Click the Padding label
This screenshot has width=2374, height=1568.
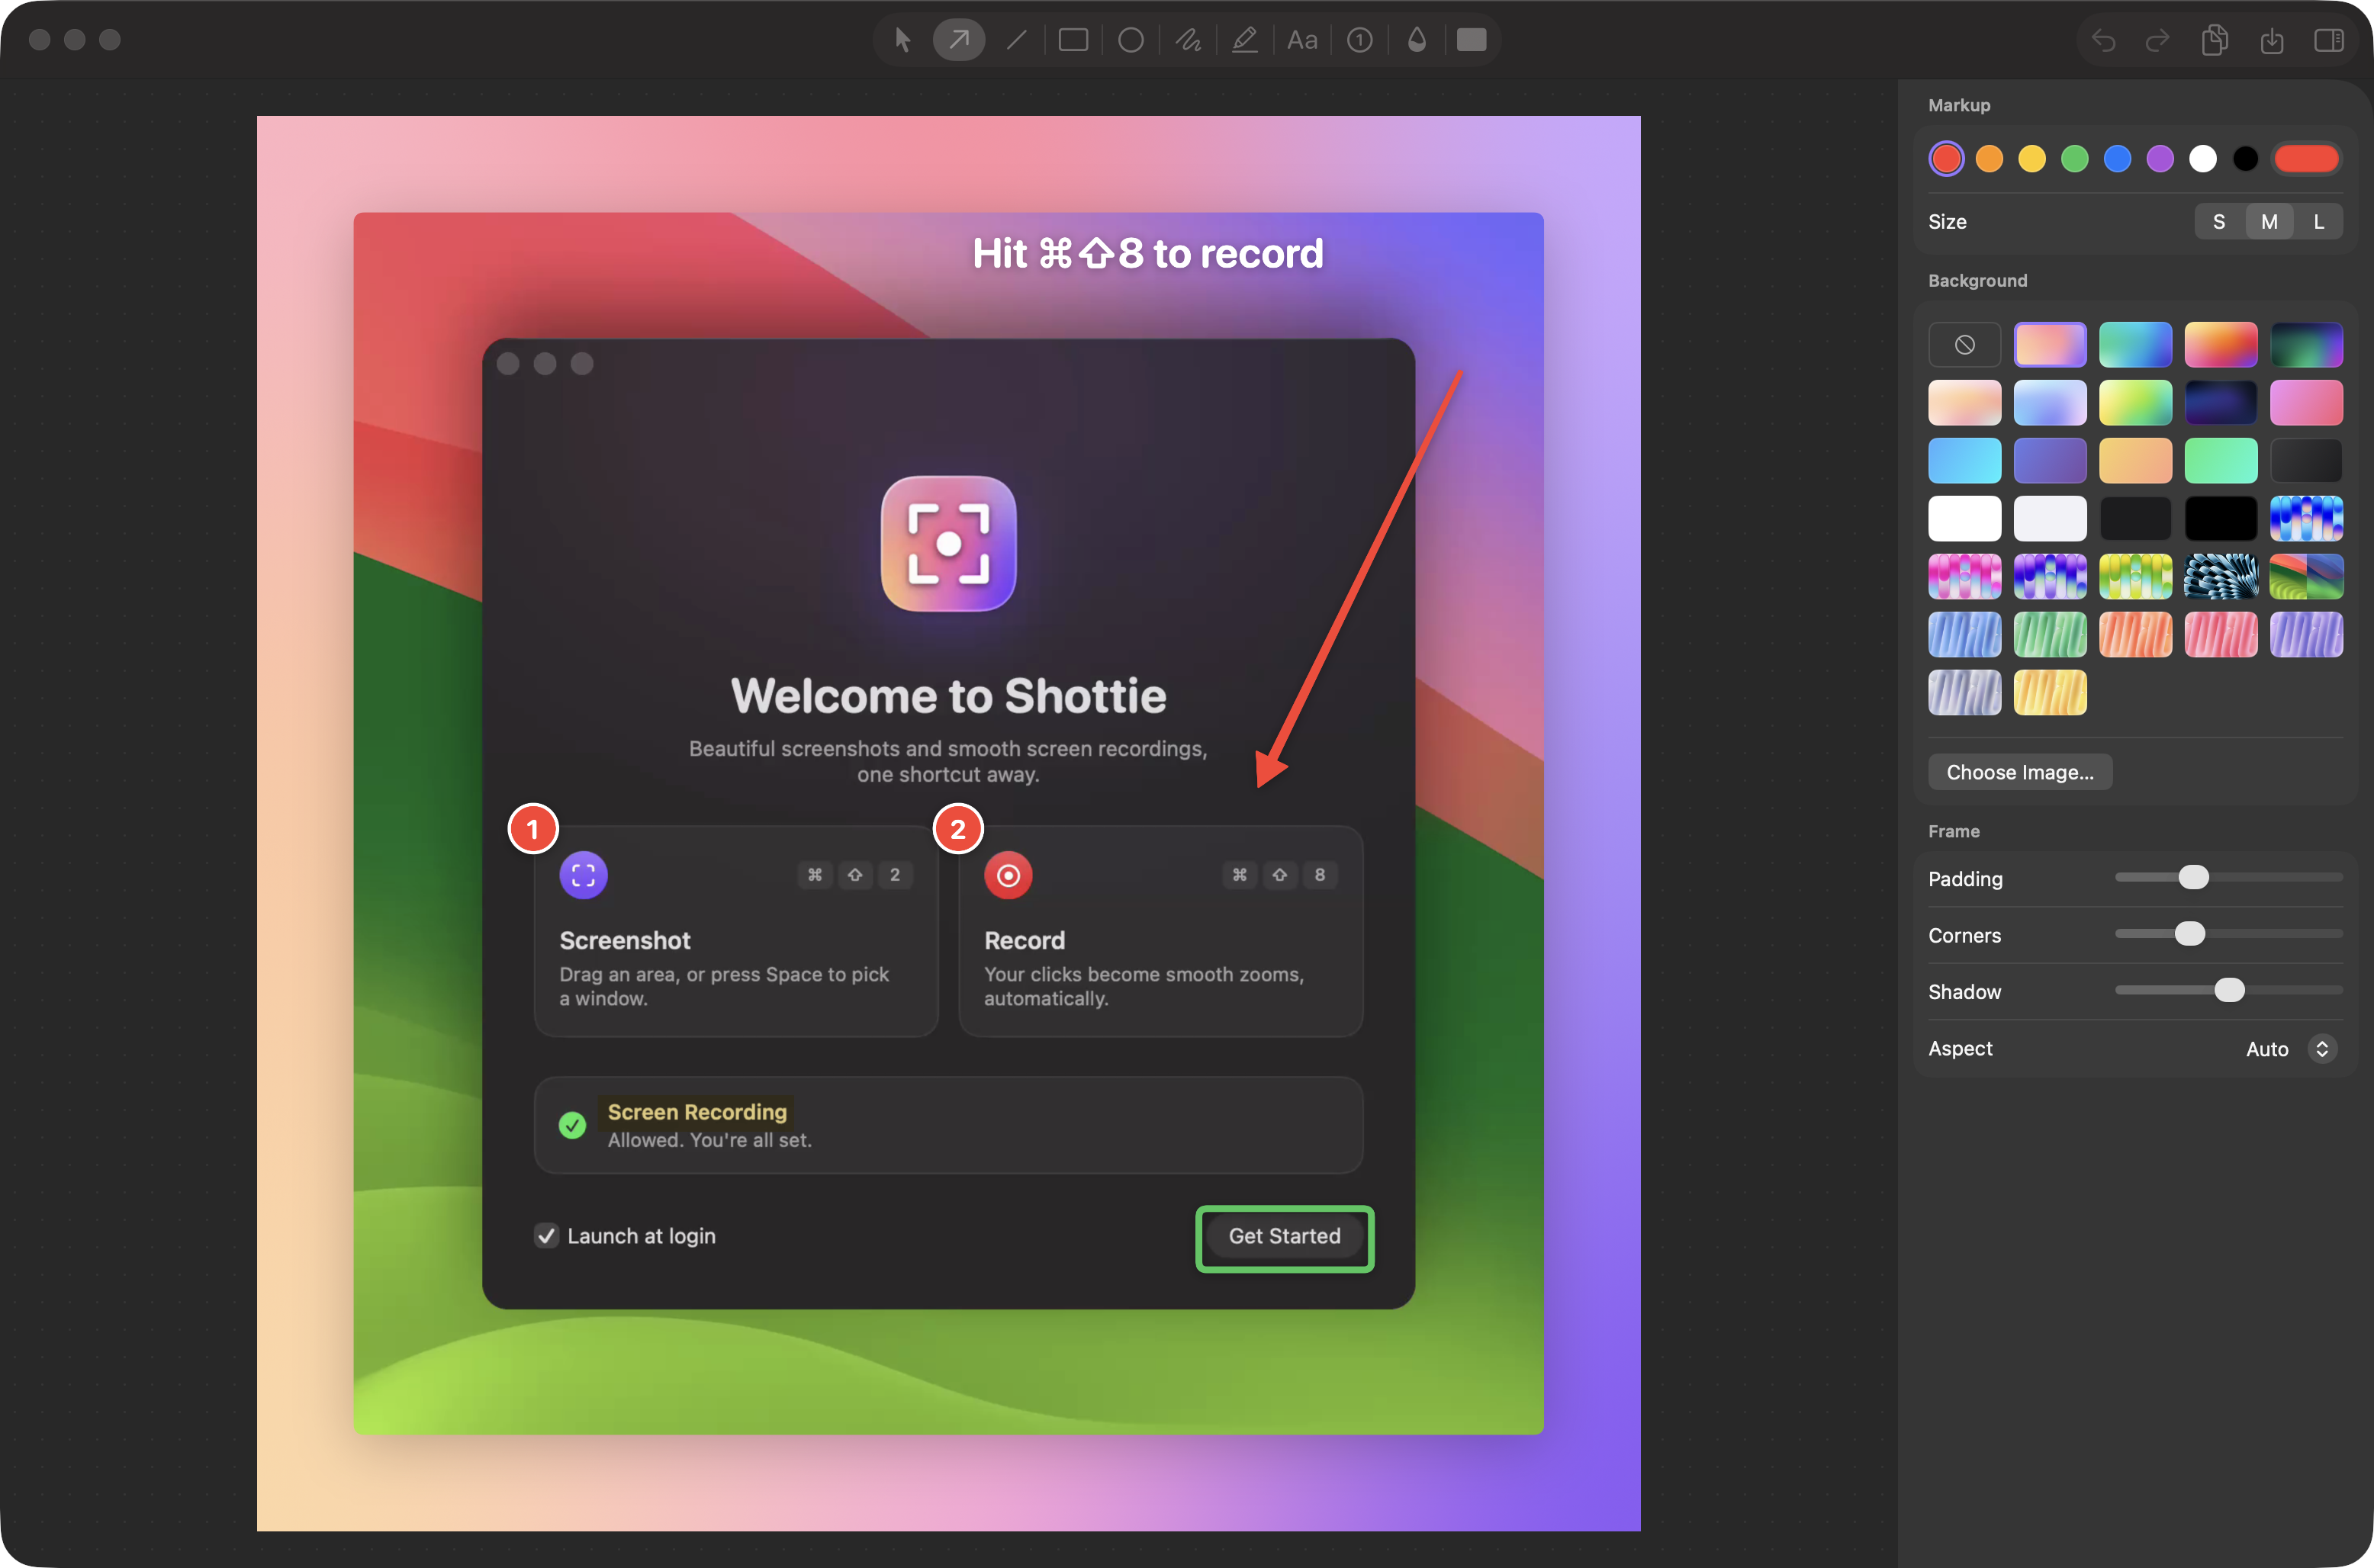[1965, 879]
